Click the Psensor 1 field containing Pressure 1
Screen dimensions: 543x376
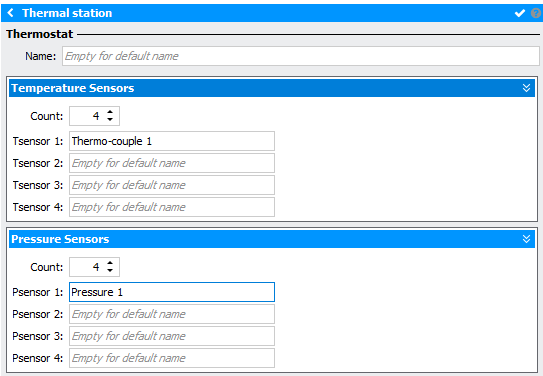[x=172, y=292]
